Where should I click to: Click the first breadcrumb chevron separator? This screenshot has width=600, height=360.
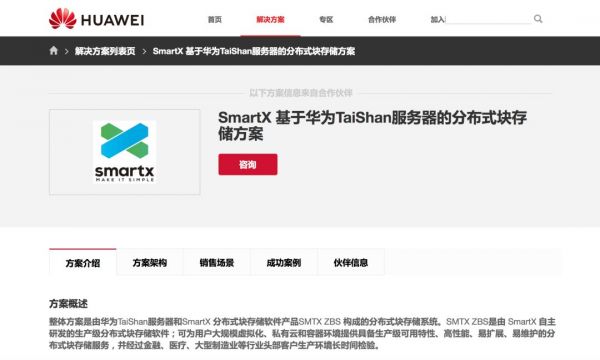[67, 51]
